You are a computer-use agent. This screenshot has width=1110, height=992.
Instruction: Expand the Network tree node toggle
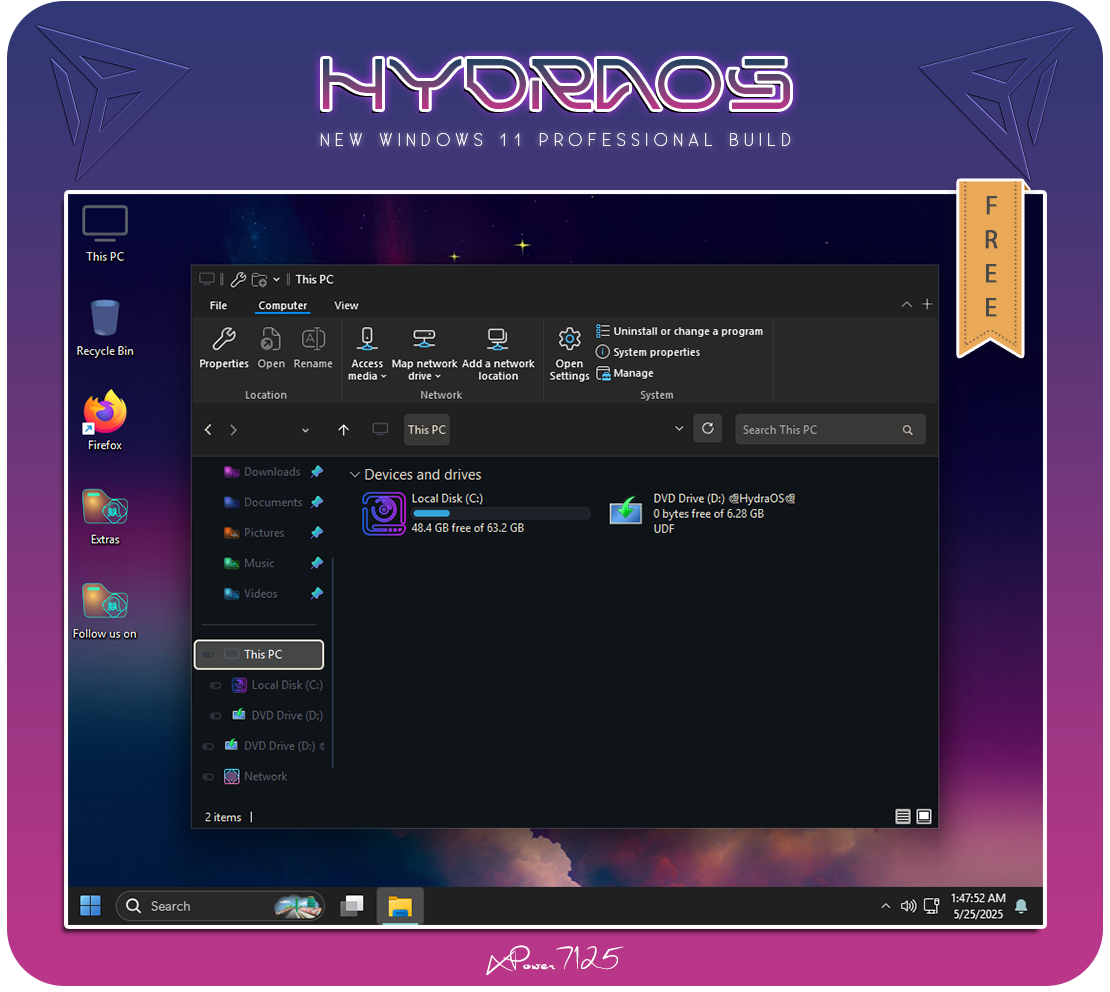208,776
